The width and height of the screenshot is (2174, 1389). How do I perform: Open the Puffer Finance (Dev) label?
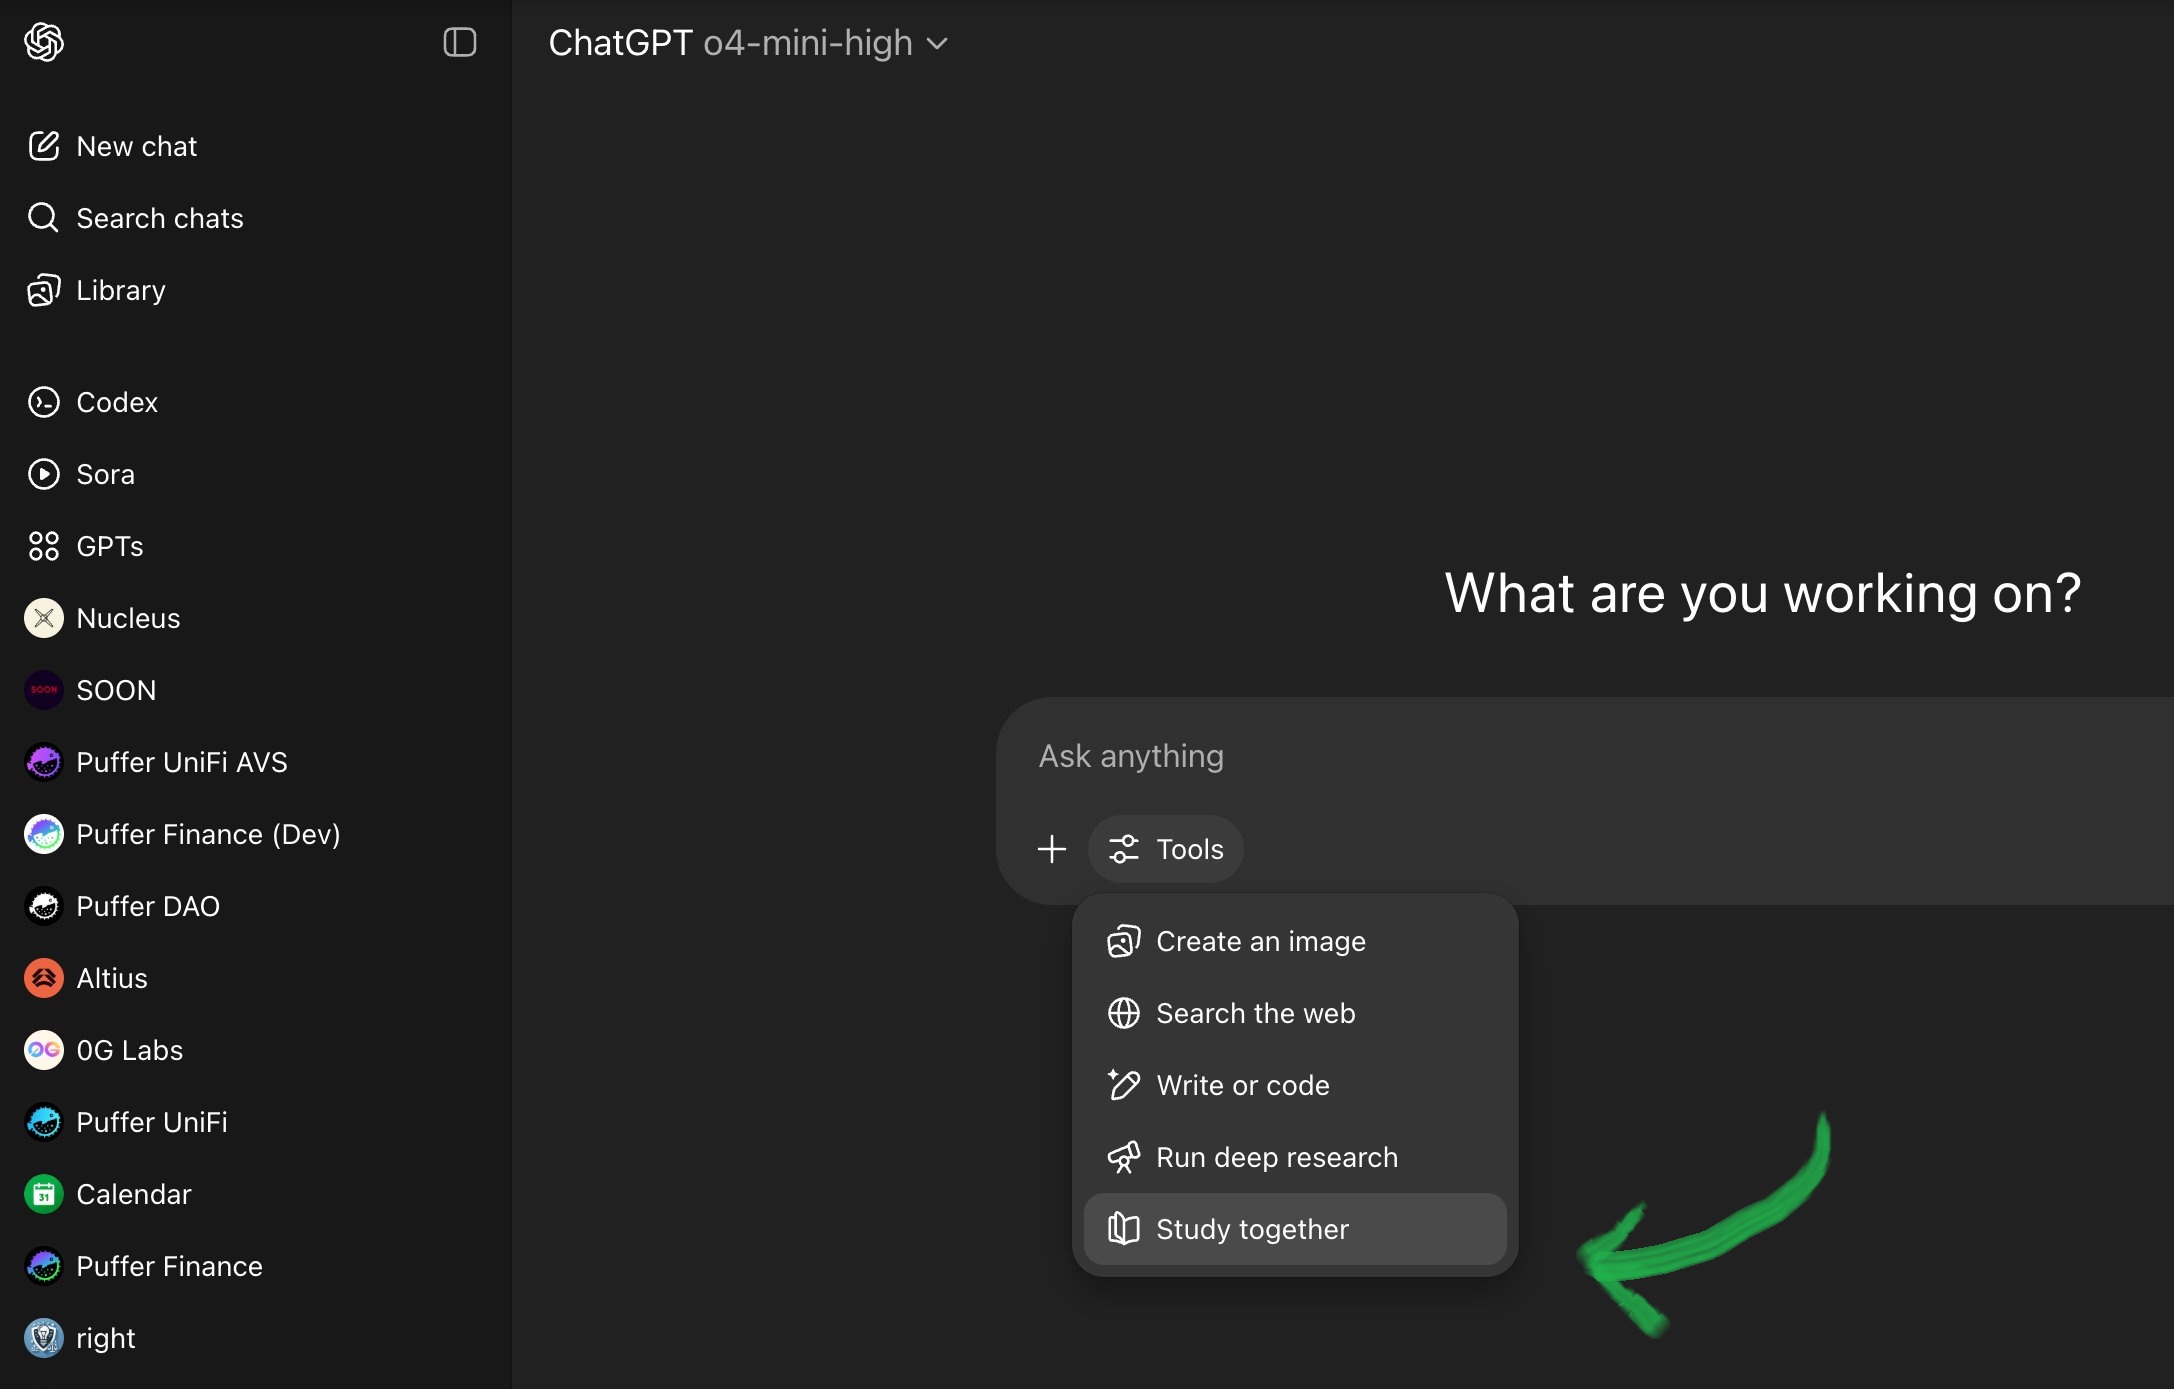click(x=208, y=834)
